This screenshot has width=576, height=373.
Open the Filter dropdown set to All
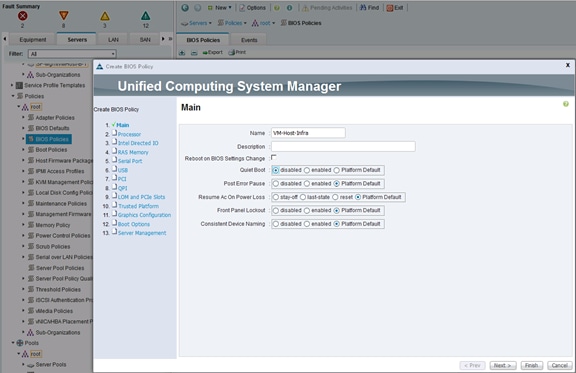click(x=72, y=54)
